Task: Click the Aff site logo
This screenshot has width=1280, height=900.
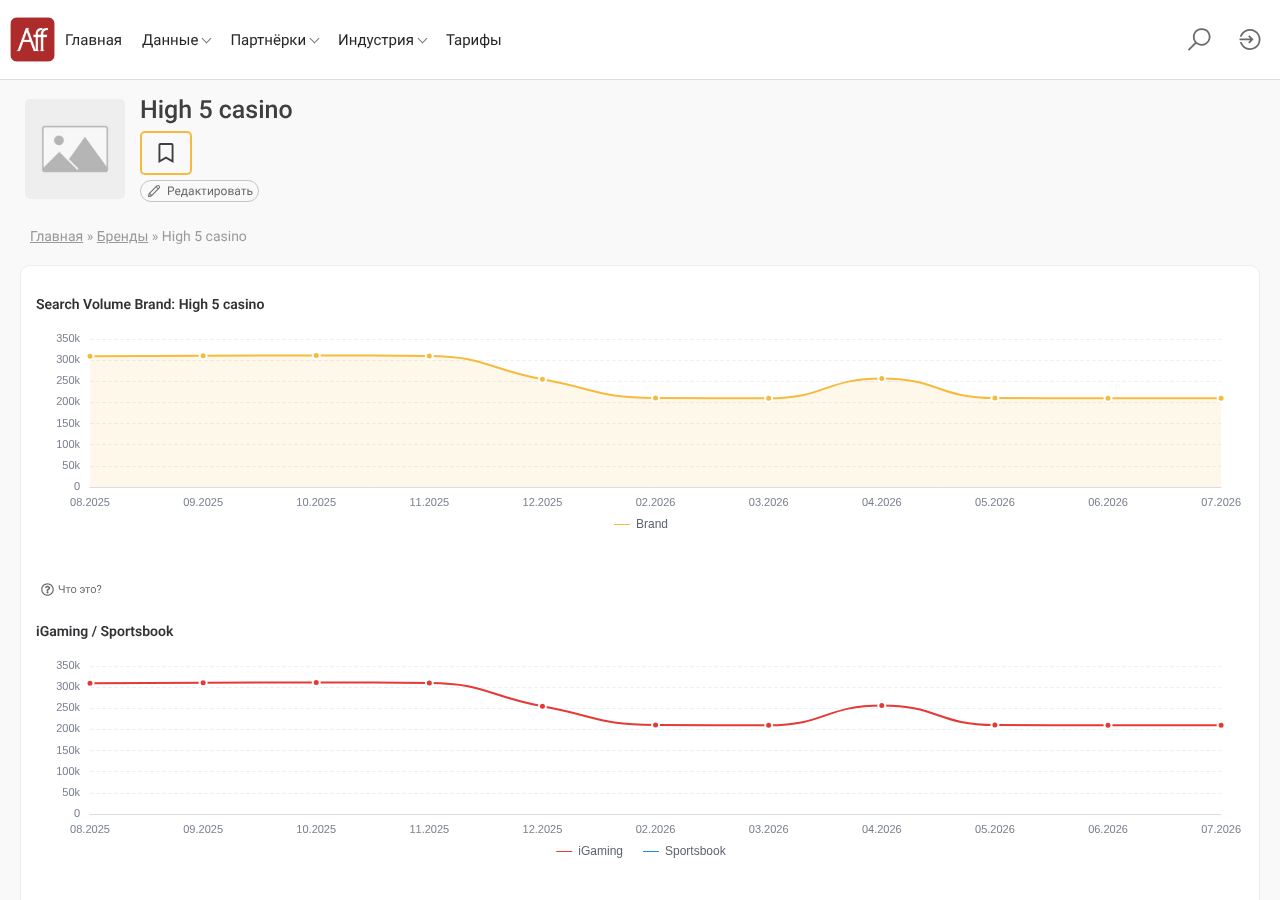Action: pyautogui.click(x=33, y=40)
